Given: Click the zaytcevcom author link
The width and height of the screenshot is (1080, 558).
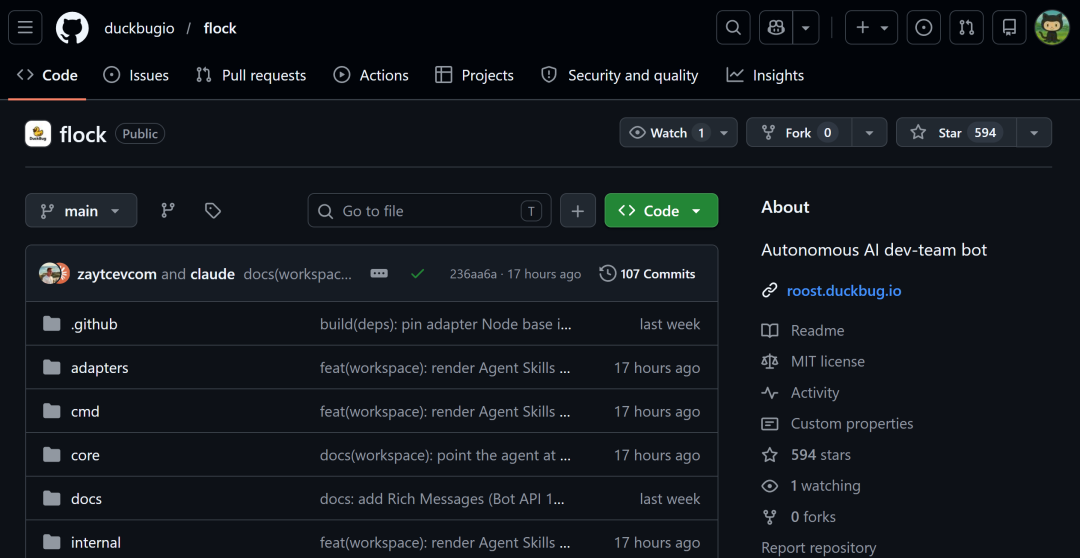Looking at the screenshot, I should 116,274.
